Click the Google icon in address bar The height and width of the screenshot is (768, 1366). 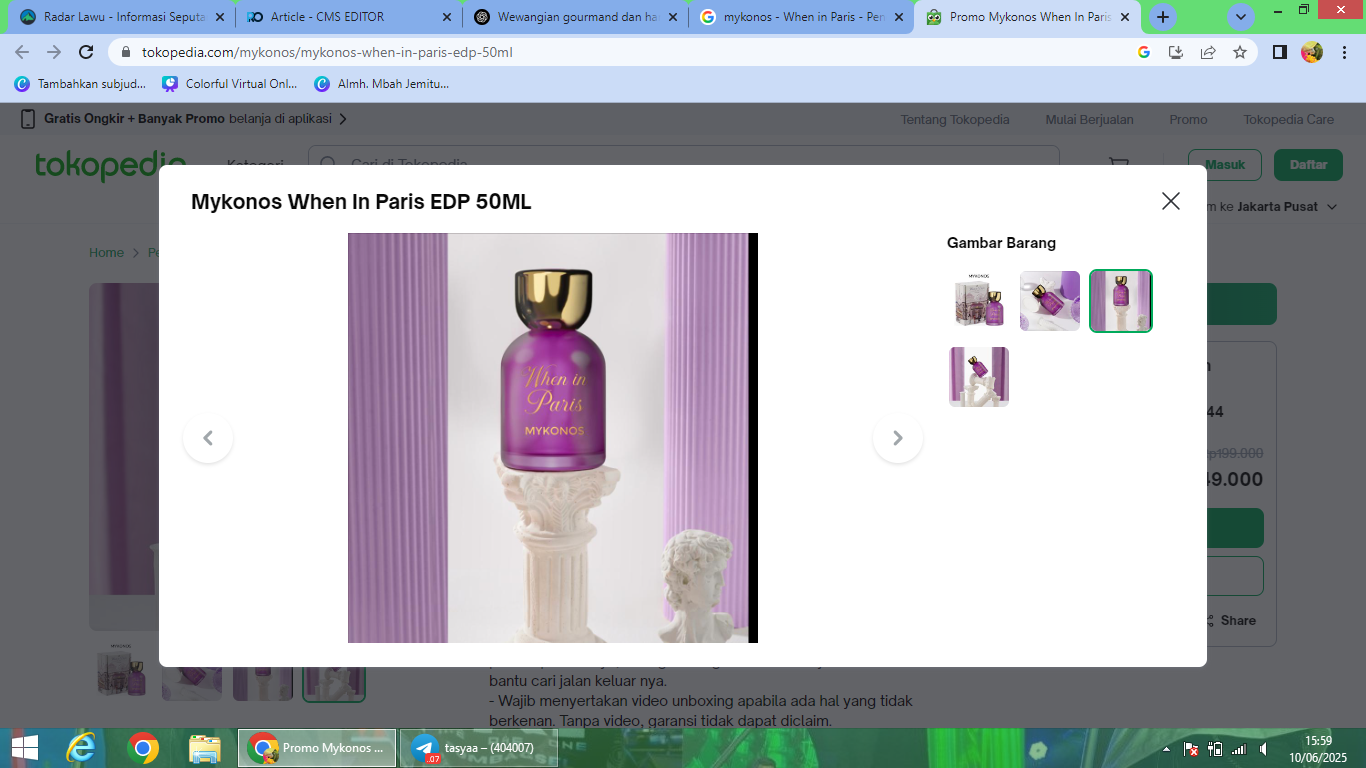click(1144, 52)
